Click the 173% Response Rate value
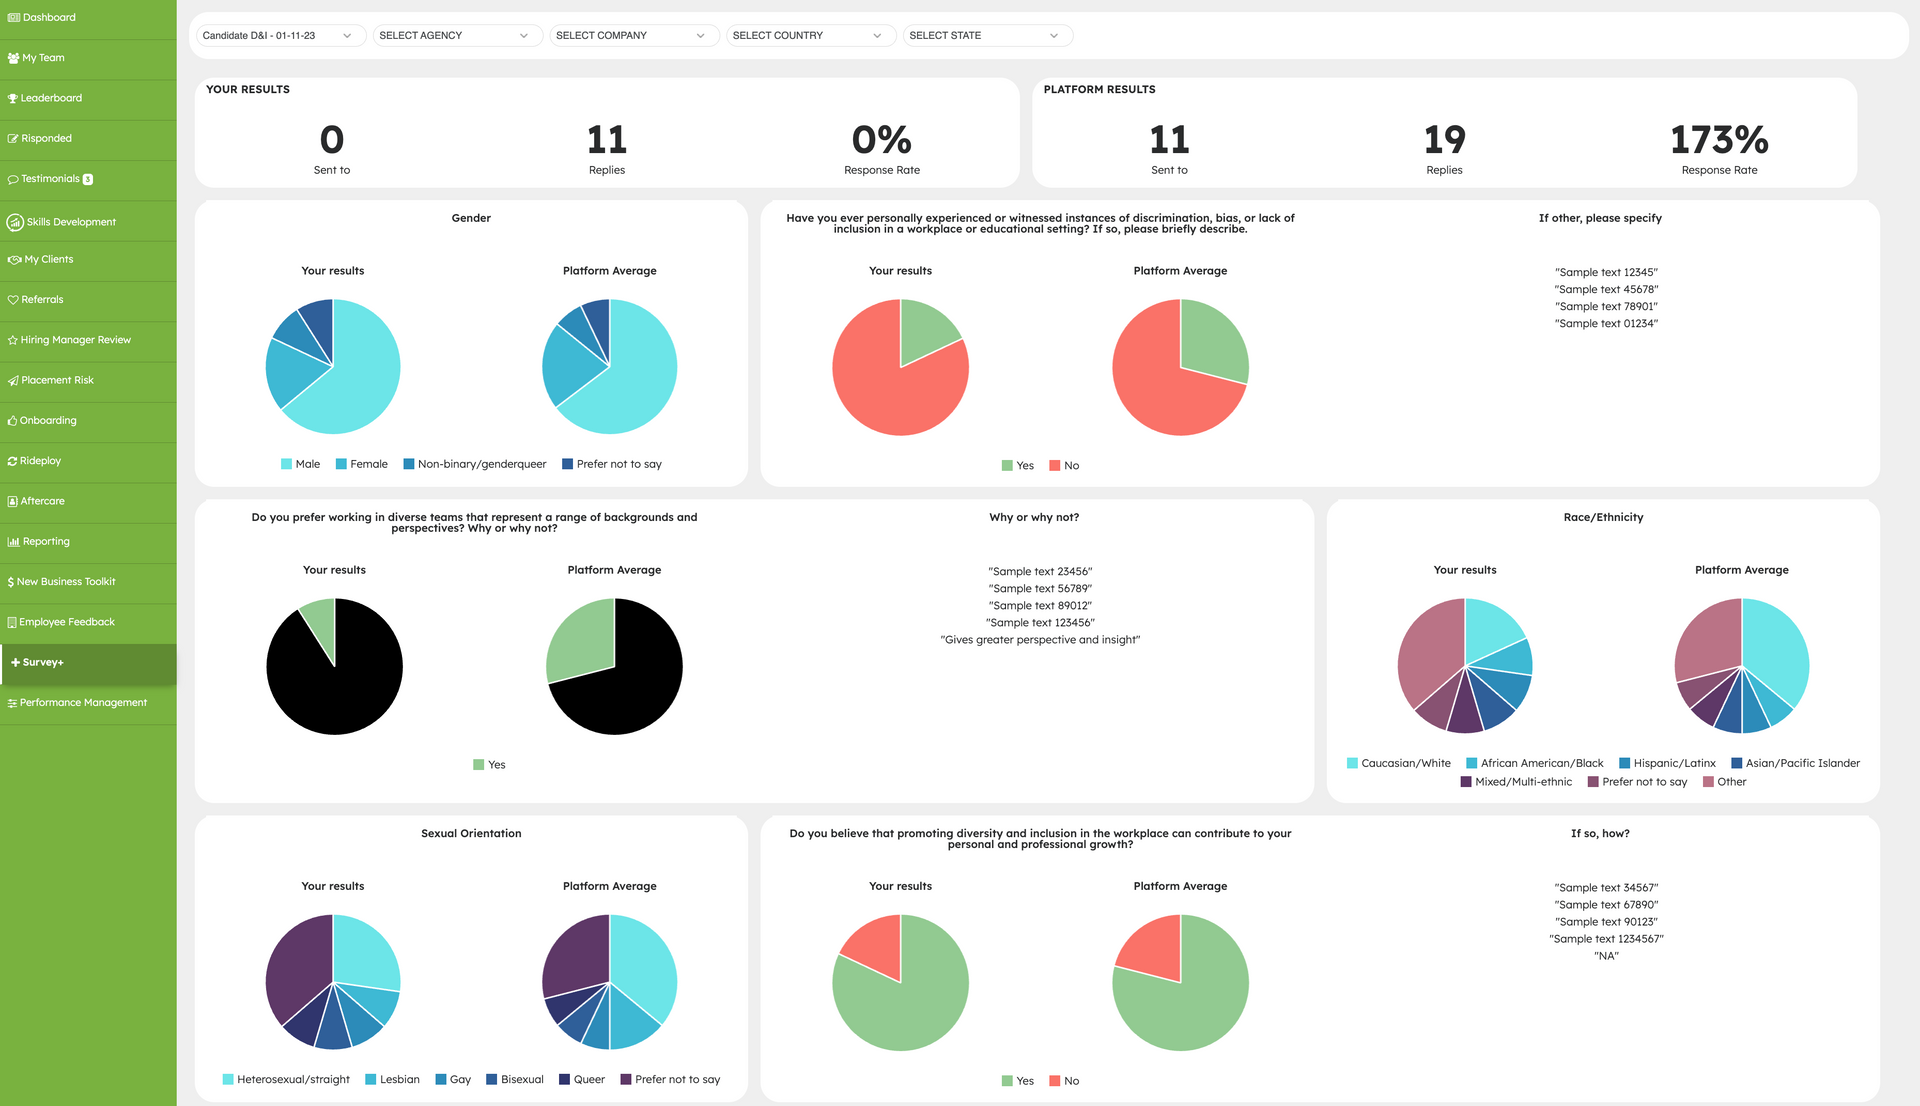 click(1719, 140)
